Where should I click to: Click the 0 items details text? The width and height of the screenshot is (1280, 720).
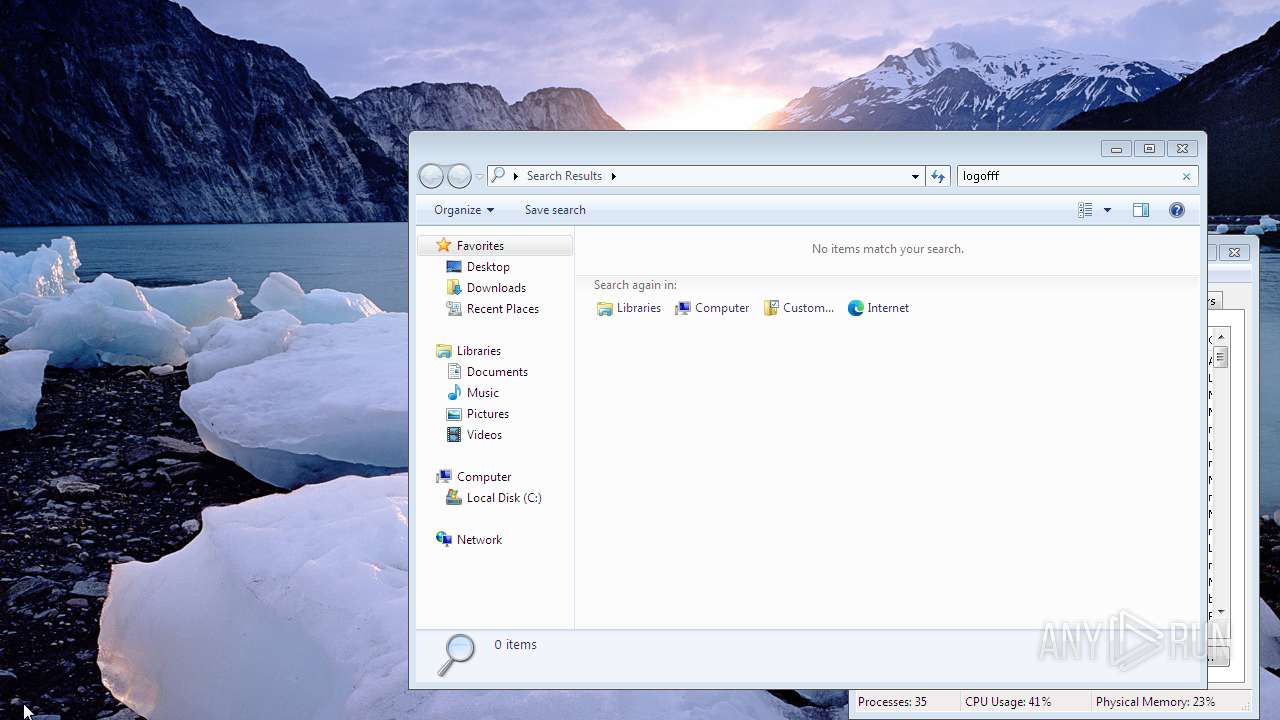(516, 645)
